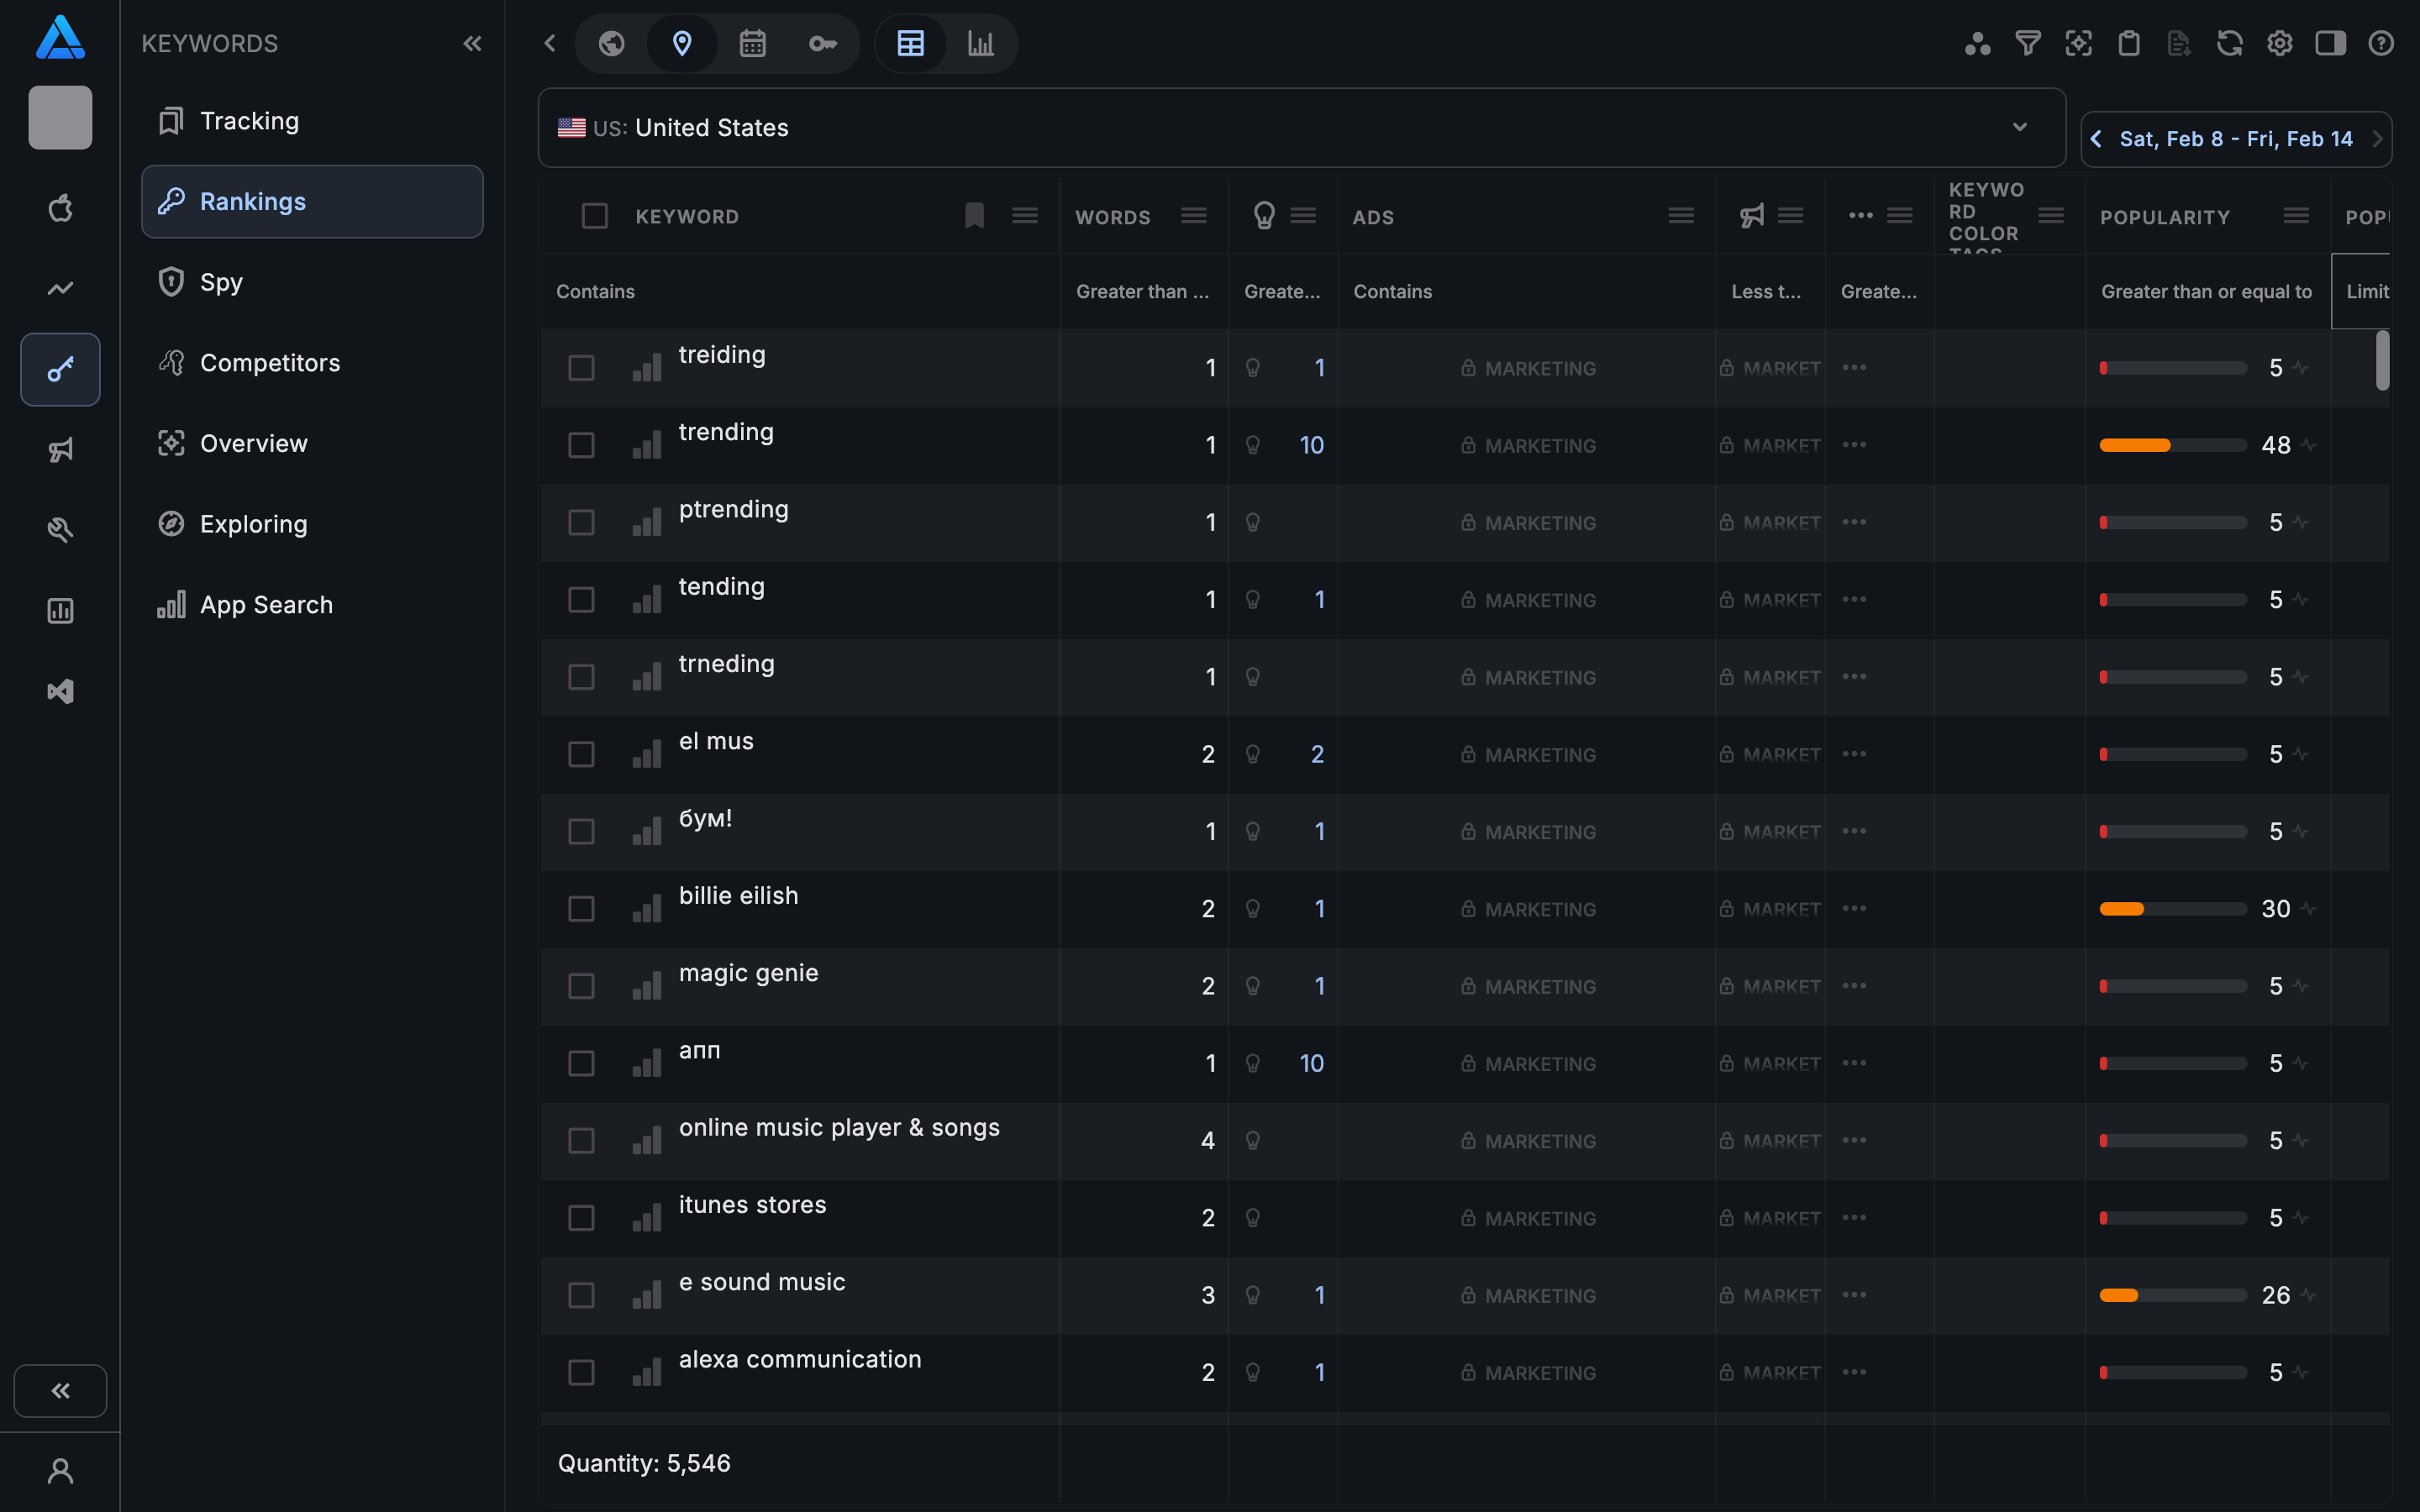
Task: Go to the Tracking menu item
Action: coord(249,121)
